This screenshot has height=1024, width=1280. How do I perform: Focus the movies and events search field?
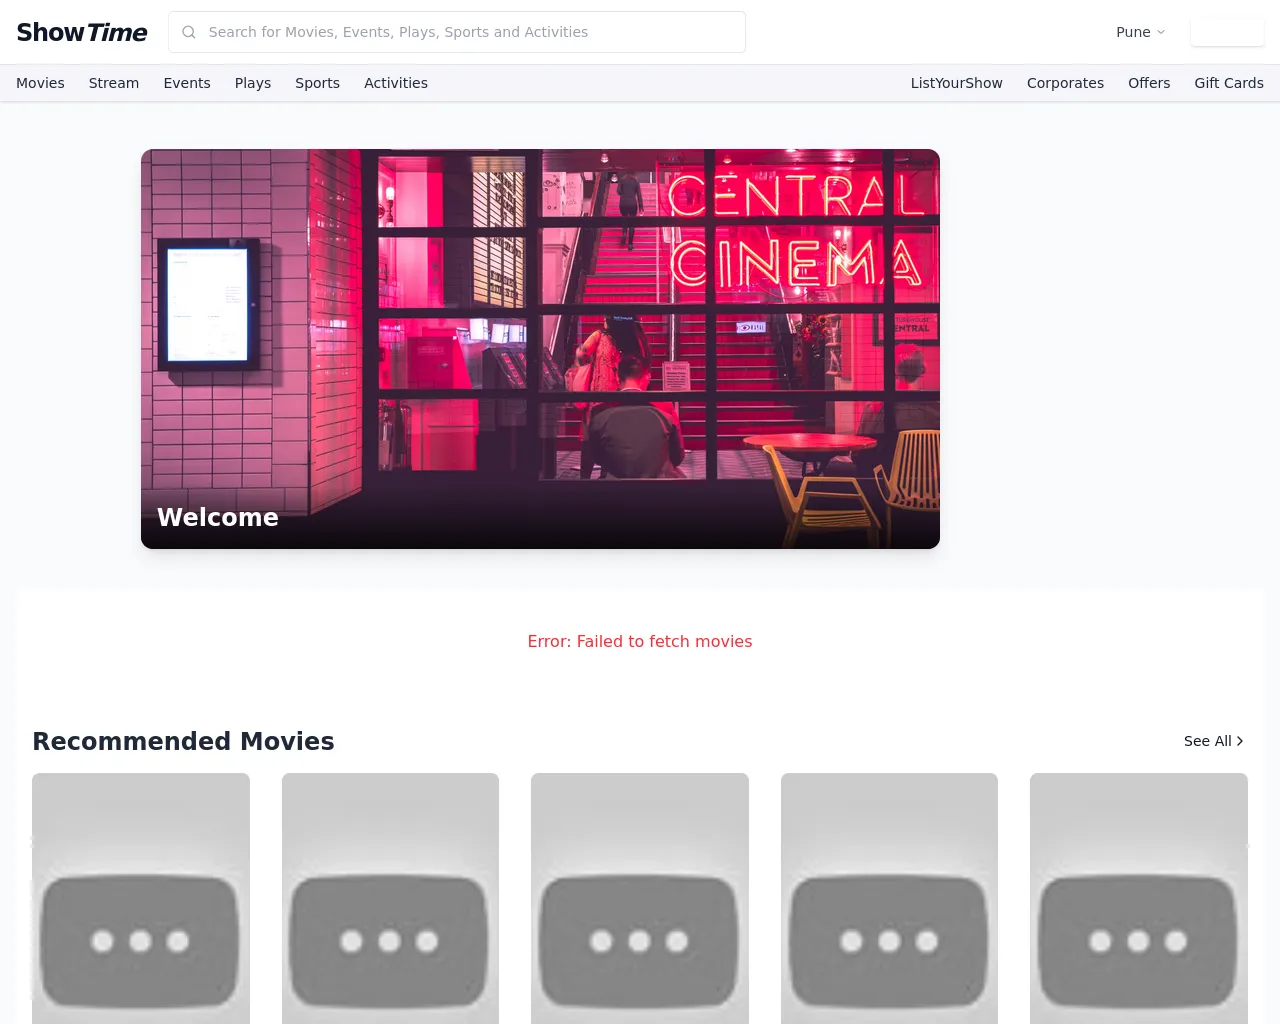coord(457,32)
